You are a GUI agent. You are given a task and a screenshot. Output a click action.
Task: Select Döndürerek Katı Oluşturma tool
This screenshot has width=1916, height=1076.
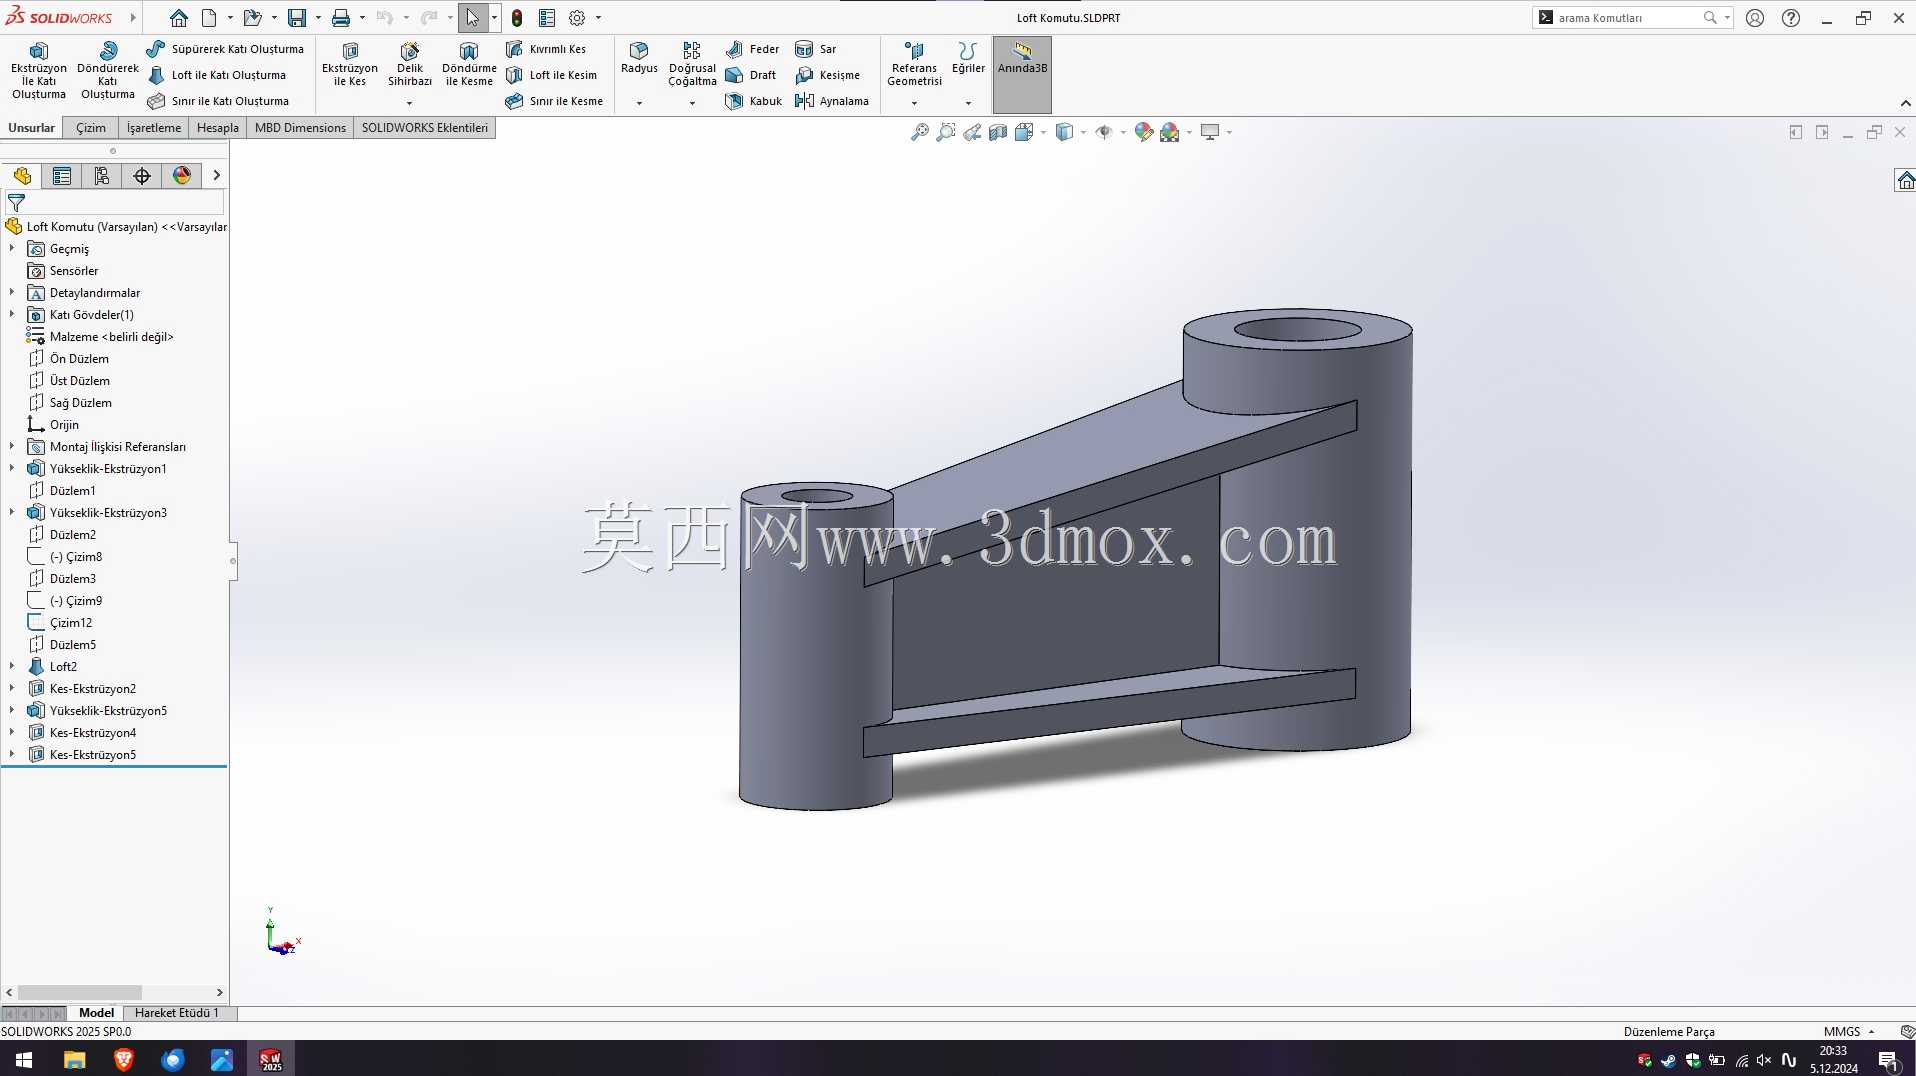(x=107, y=71)
